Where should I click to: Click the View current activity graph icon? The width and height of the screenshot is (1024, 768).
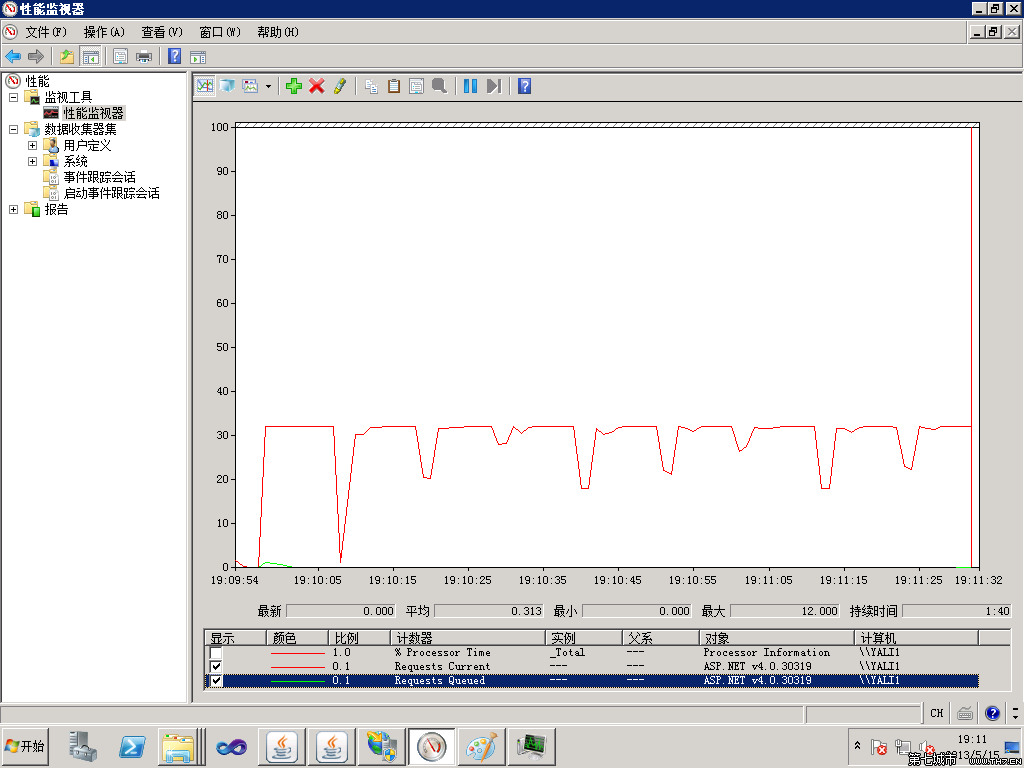point(204,86)
